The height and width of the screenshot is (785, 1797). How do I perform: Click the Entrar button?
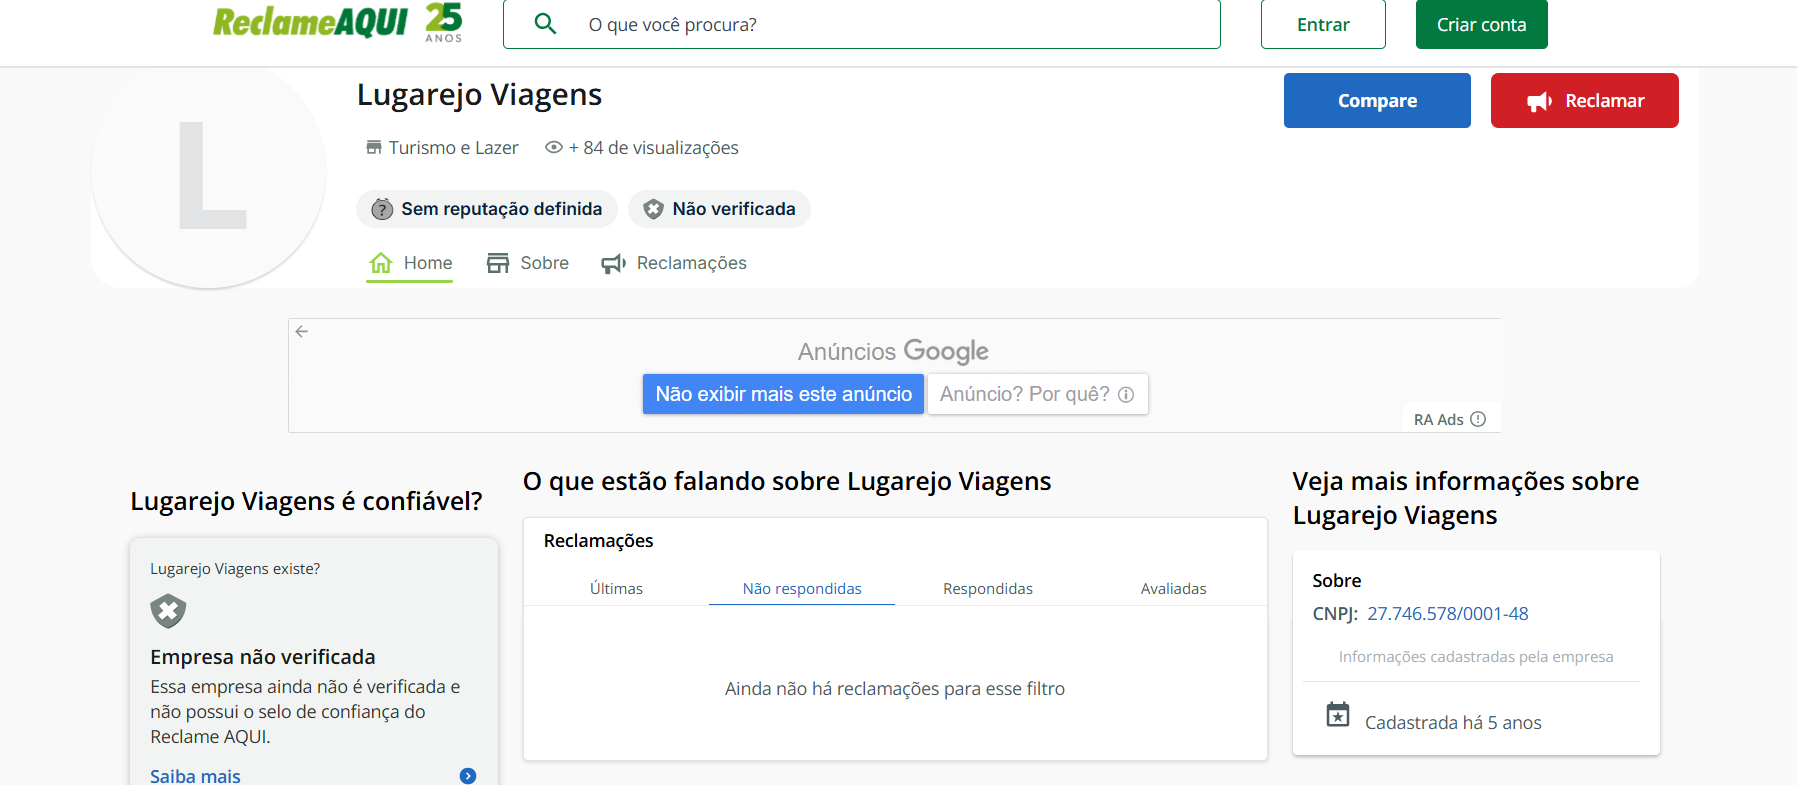point(1323,24)
